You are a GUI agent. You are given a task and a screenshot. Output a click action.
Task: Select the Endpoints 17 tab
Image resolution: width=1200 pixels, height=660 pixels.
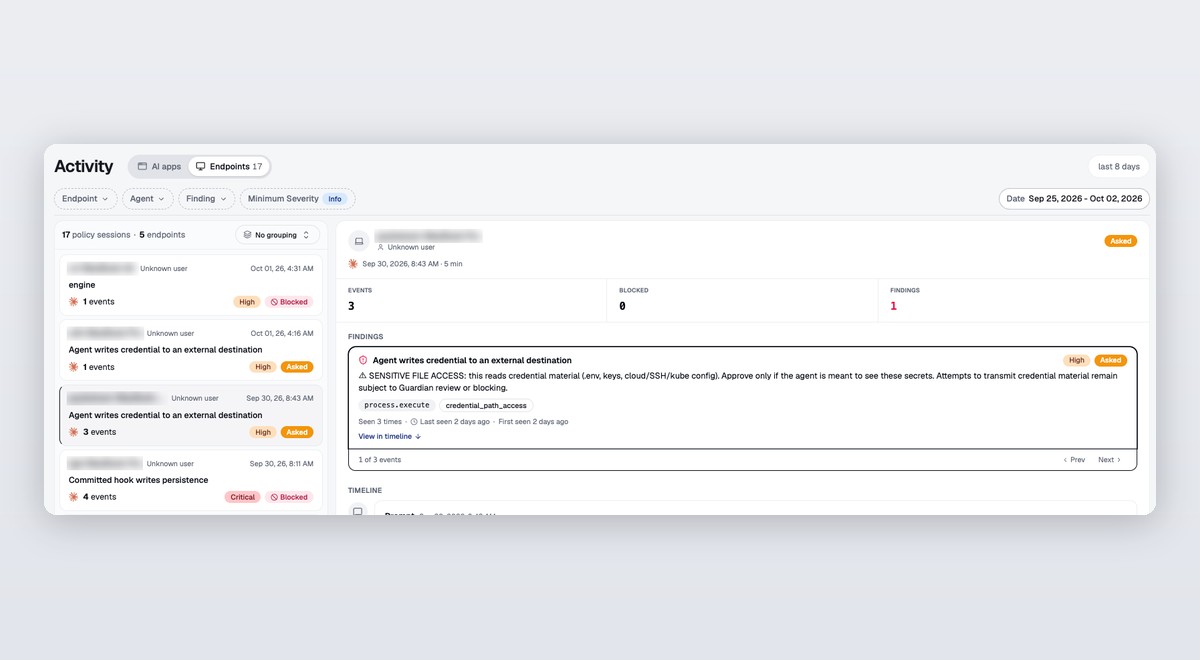[229, 167]
